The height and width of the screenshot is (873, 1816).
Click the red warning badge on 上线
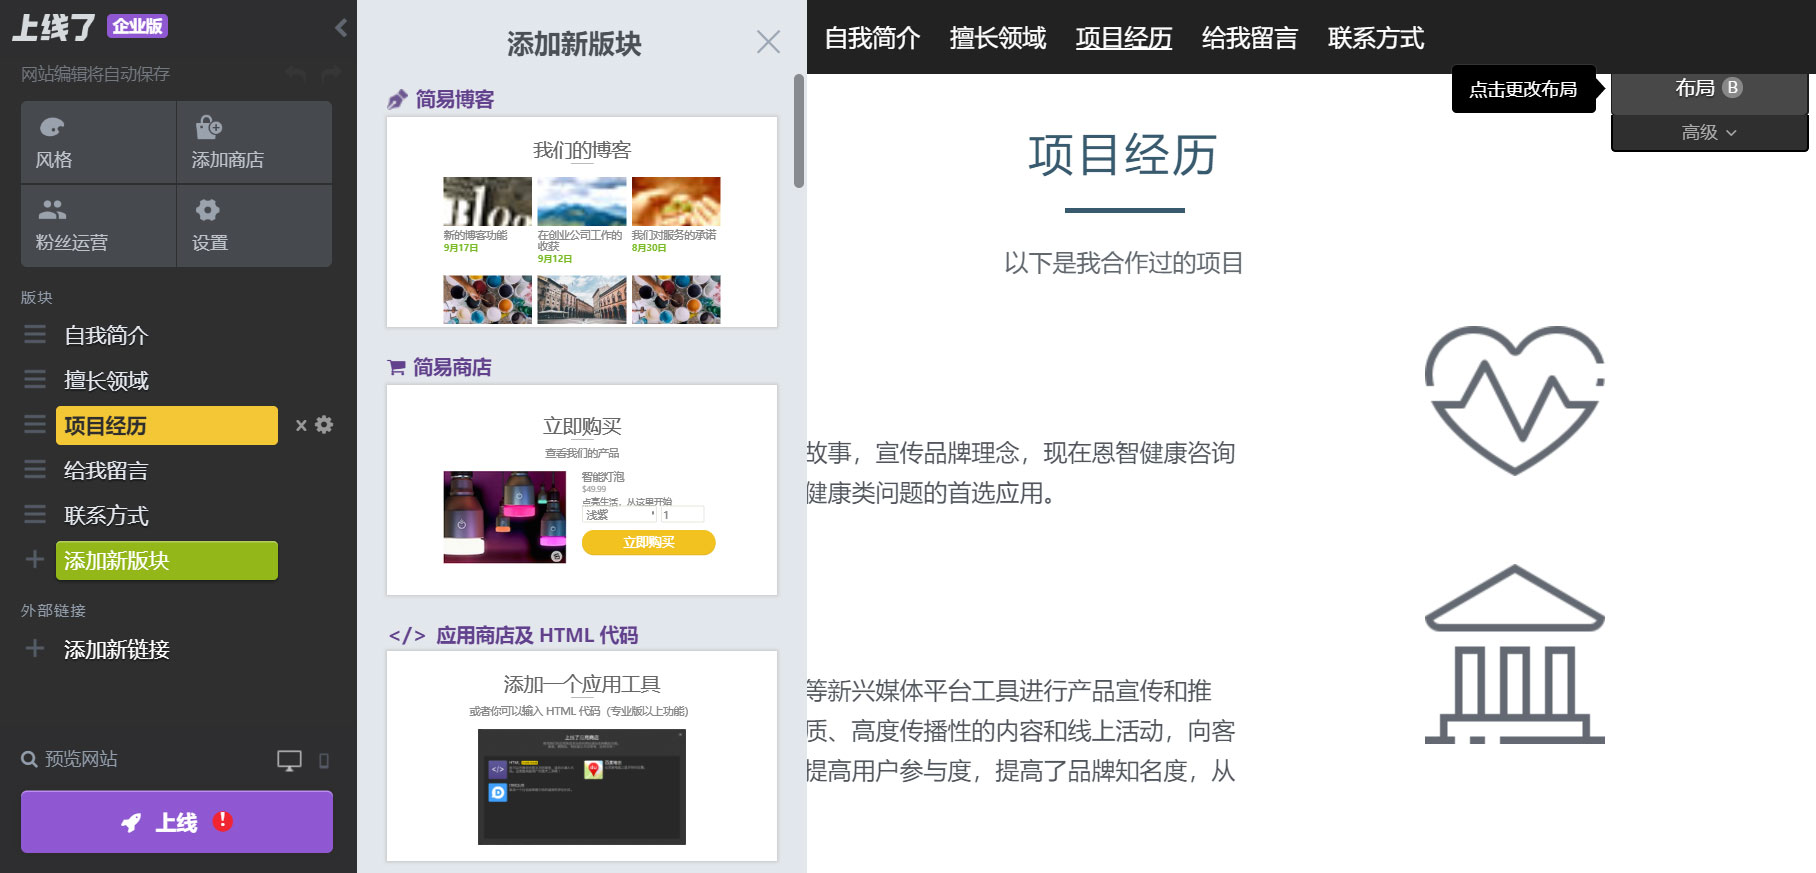pos(223,821)
